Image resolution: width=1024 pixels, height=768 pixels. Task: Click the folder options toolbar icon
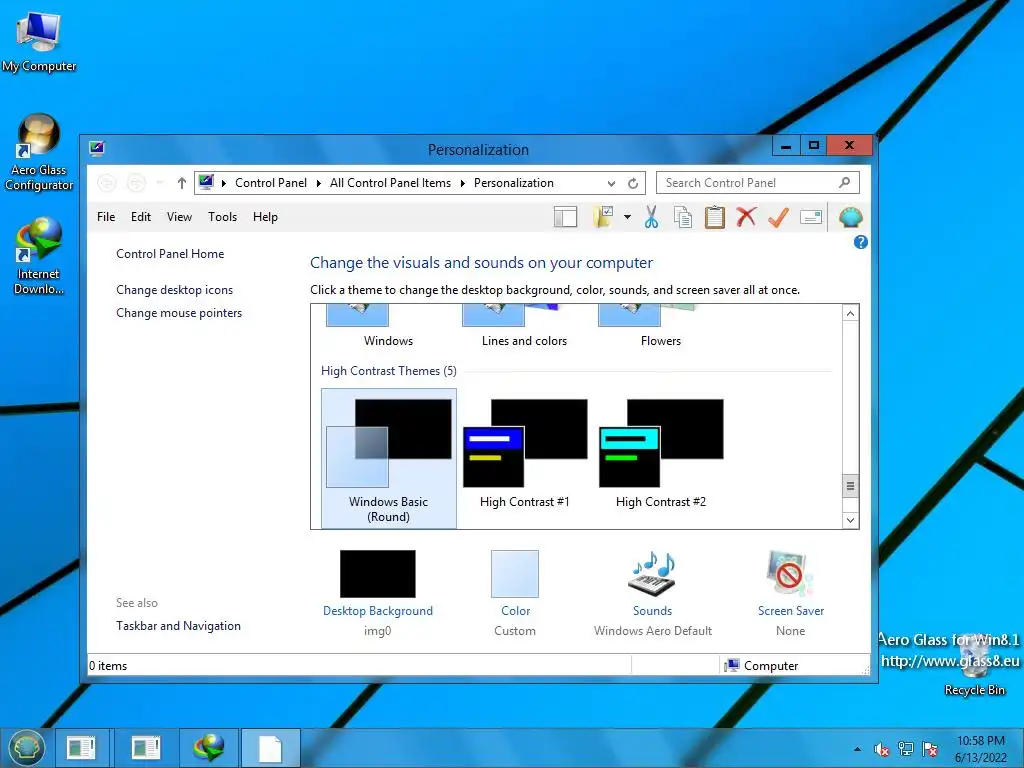pos(603,217)
